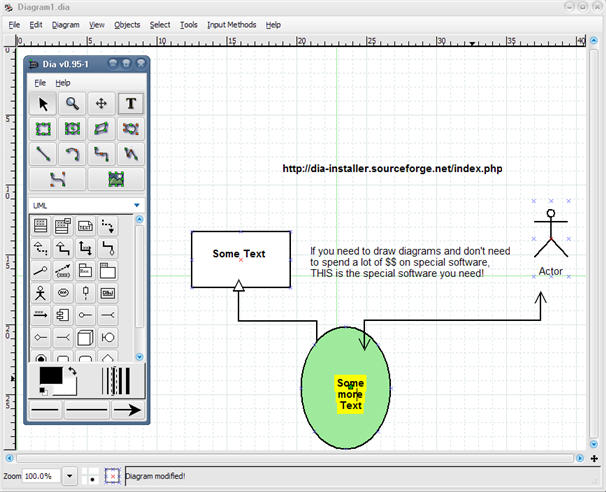Toggle object snapping in the status bar
Image resolution: width=606 pixels, height=492 pixels.
(x=112, y=476)
